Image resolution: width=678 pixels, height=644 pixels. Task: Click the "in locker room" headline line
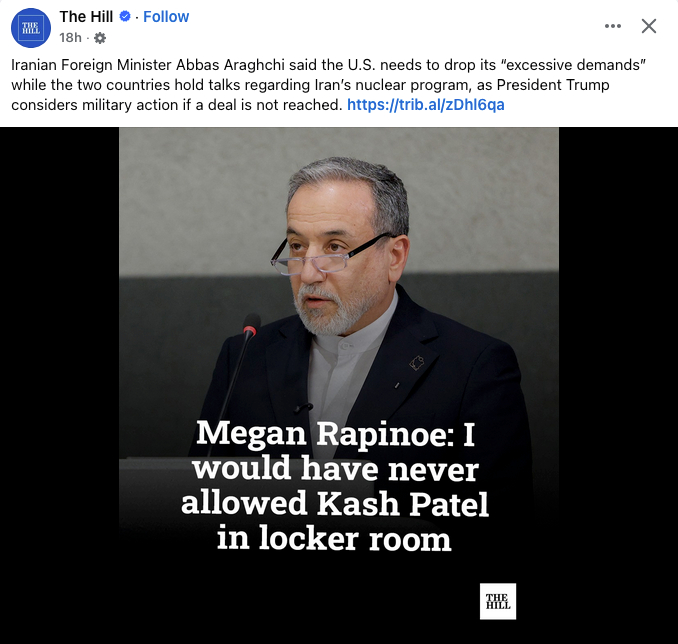click(x=334, y=538)
